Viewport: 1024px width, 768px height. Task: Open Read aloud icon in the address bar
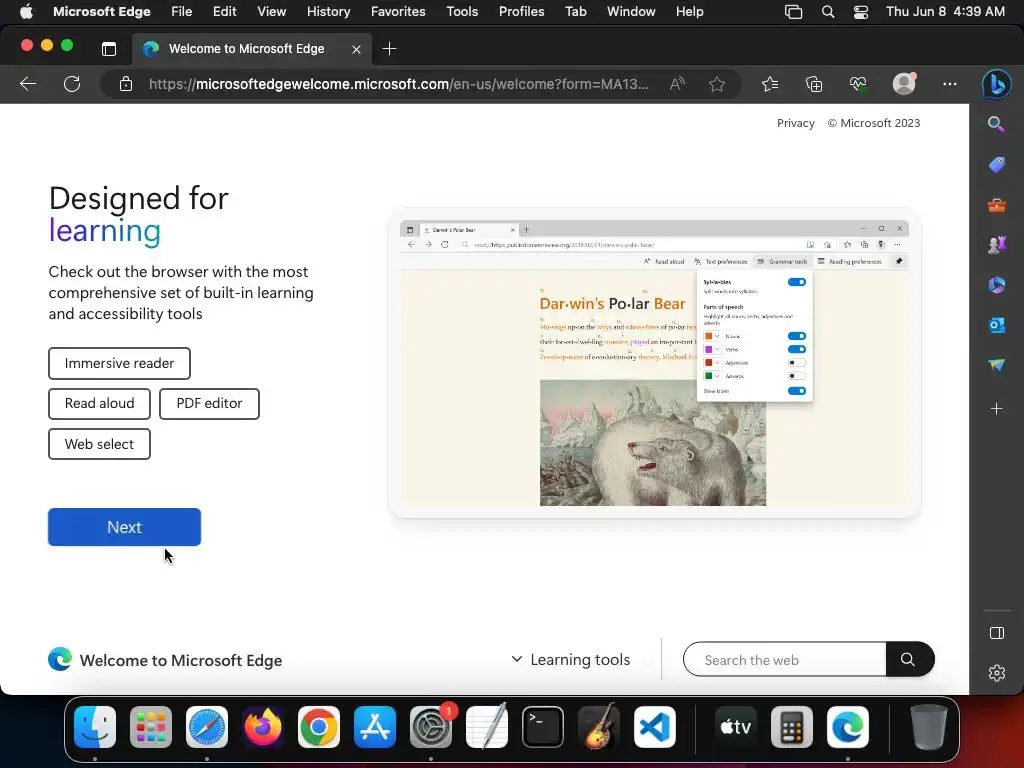[677, 84]
